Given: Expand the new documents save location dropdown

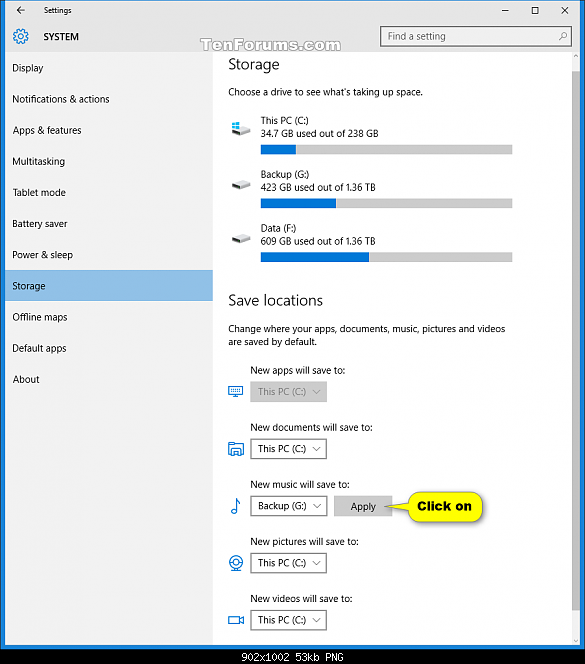Looking at the screenshot, I should tap(288, 449).
